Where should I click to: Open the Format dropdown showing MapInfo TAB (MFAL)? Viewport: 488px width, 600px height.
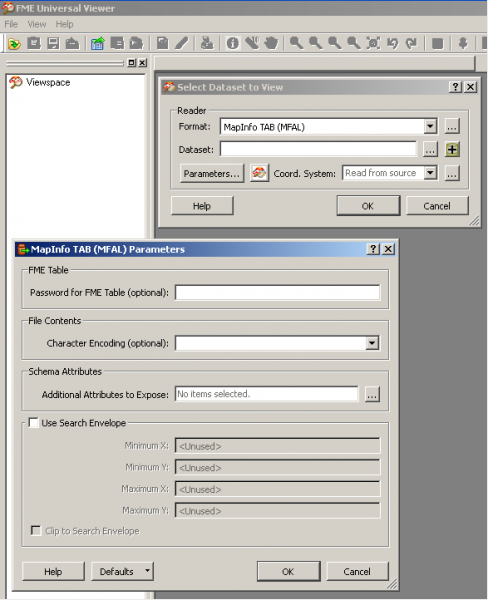(x=430, y=126)
